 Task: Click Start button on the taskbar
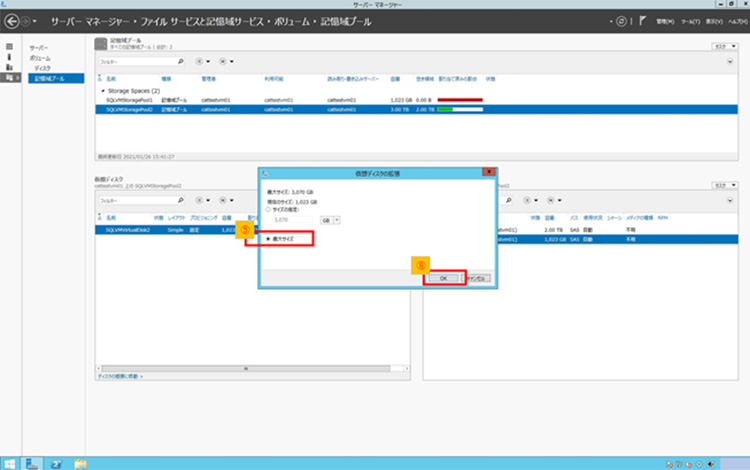coord(8,463)
